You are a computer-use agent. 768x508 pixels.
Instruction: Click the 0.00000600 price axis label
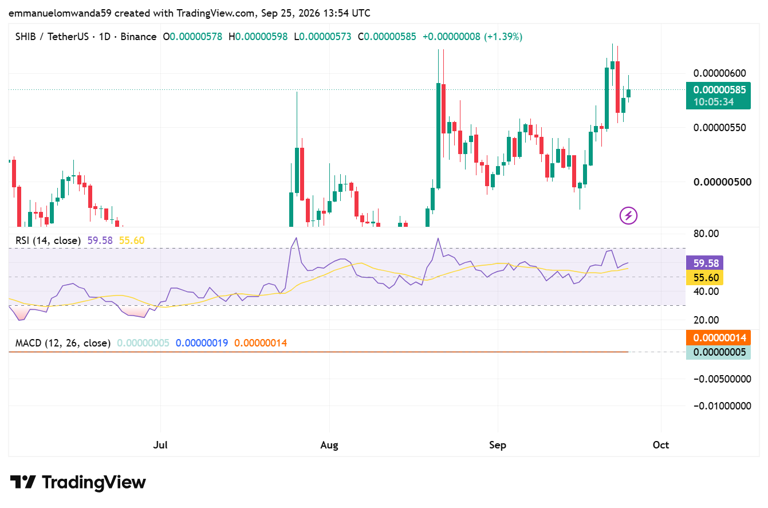pyautogui.click(x=720, y=73)
